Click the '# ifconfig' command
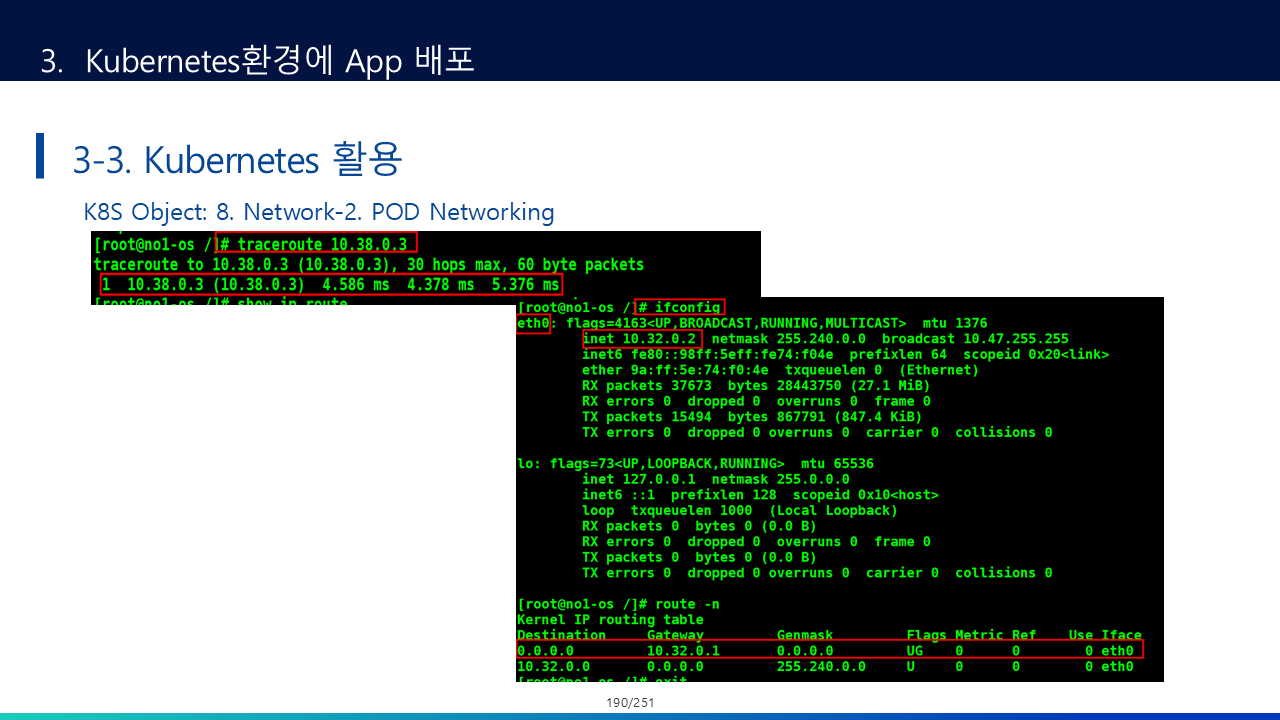 point(680,308)
